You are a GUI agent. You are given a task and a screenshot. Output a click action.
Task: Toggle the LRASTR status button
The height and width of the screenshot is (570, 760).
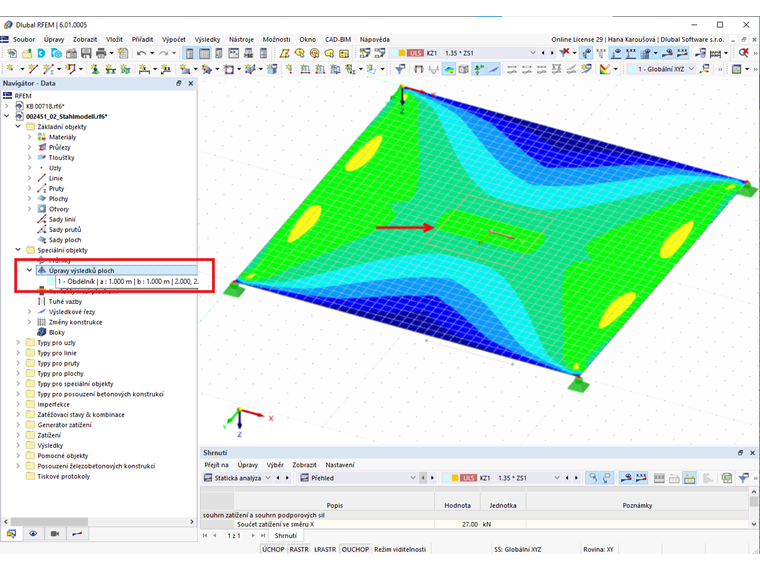tap(325, 550)
